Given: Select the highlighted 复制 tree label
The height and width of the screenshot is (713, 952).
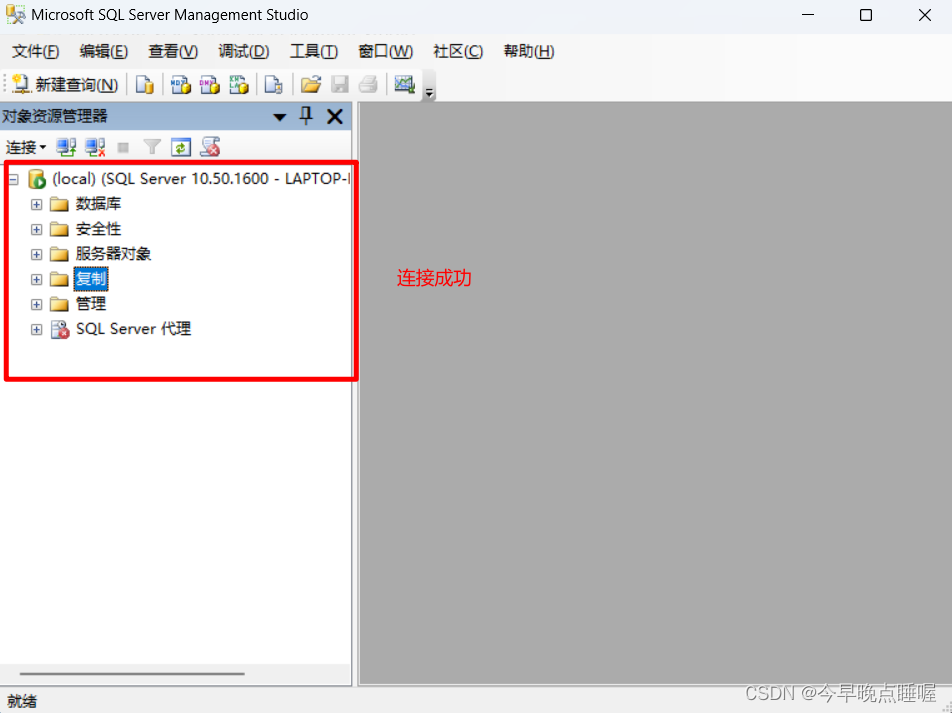Looking at the screenshot, I should 91,279.
